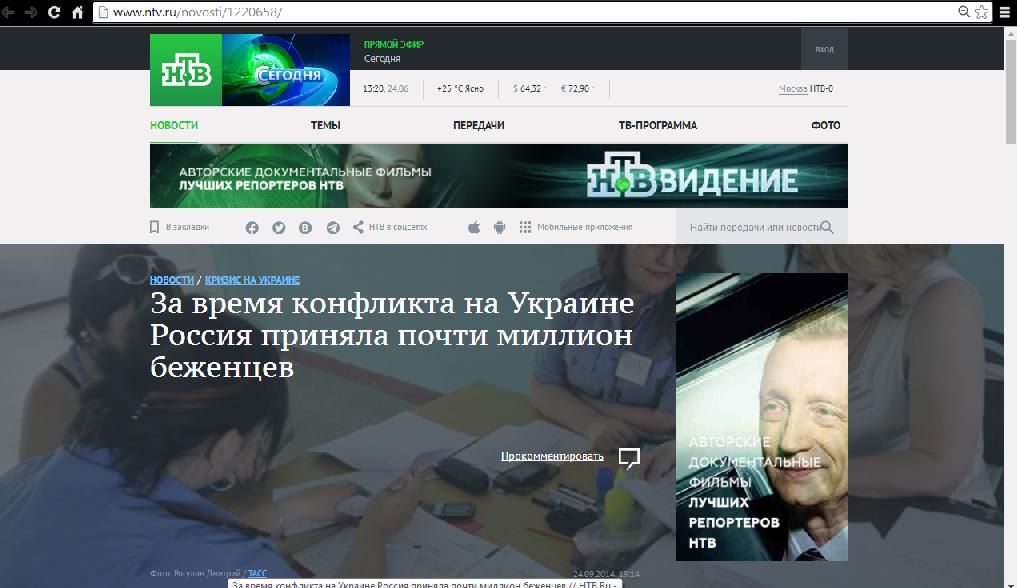Click the weather +25 °C Ясно
This screenshot has height=588, width=1017.
click(x=460, y=89)
